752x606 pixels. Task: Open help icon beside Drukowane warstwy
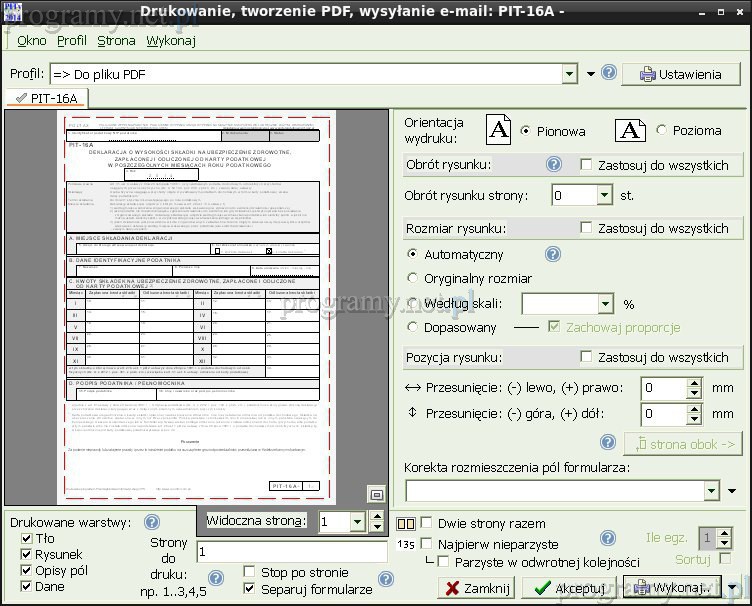pyautogui.click(x=152, y=521)
